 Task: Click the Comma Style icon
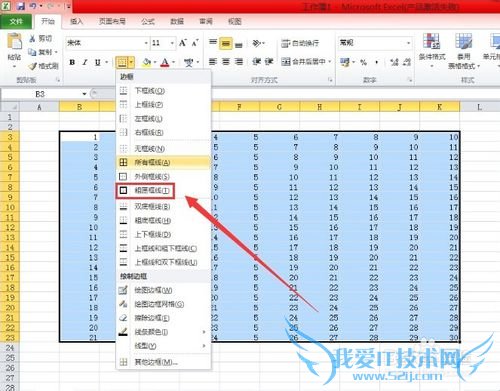coord(377,62)
